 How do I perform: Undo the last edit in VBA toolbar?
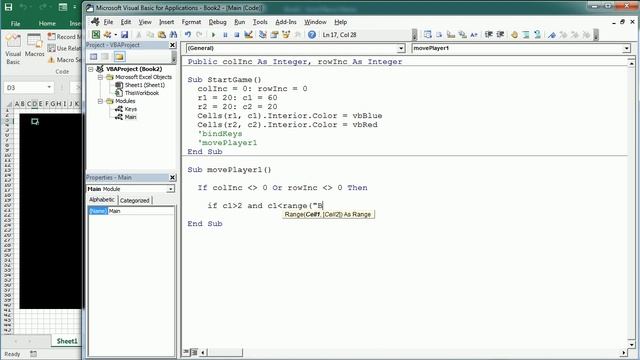pos(188,35)
